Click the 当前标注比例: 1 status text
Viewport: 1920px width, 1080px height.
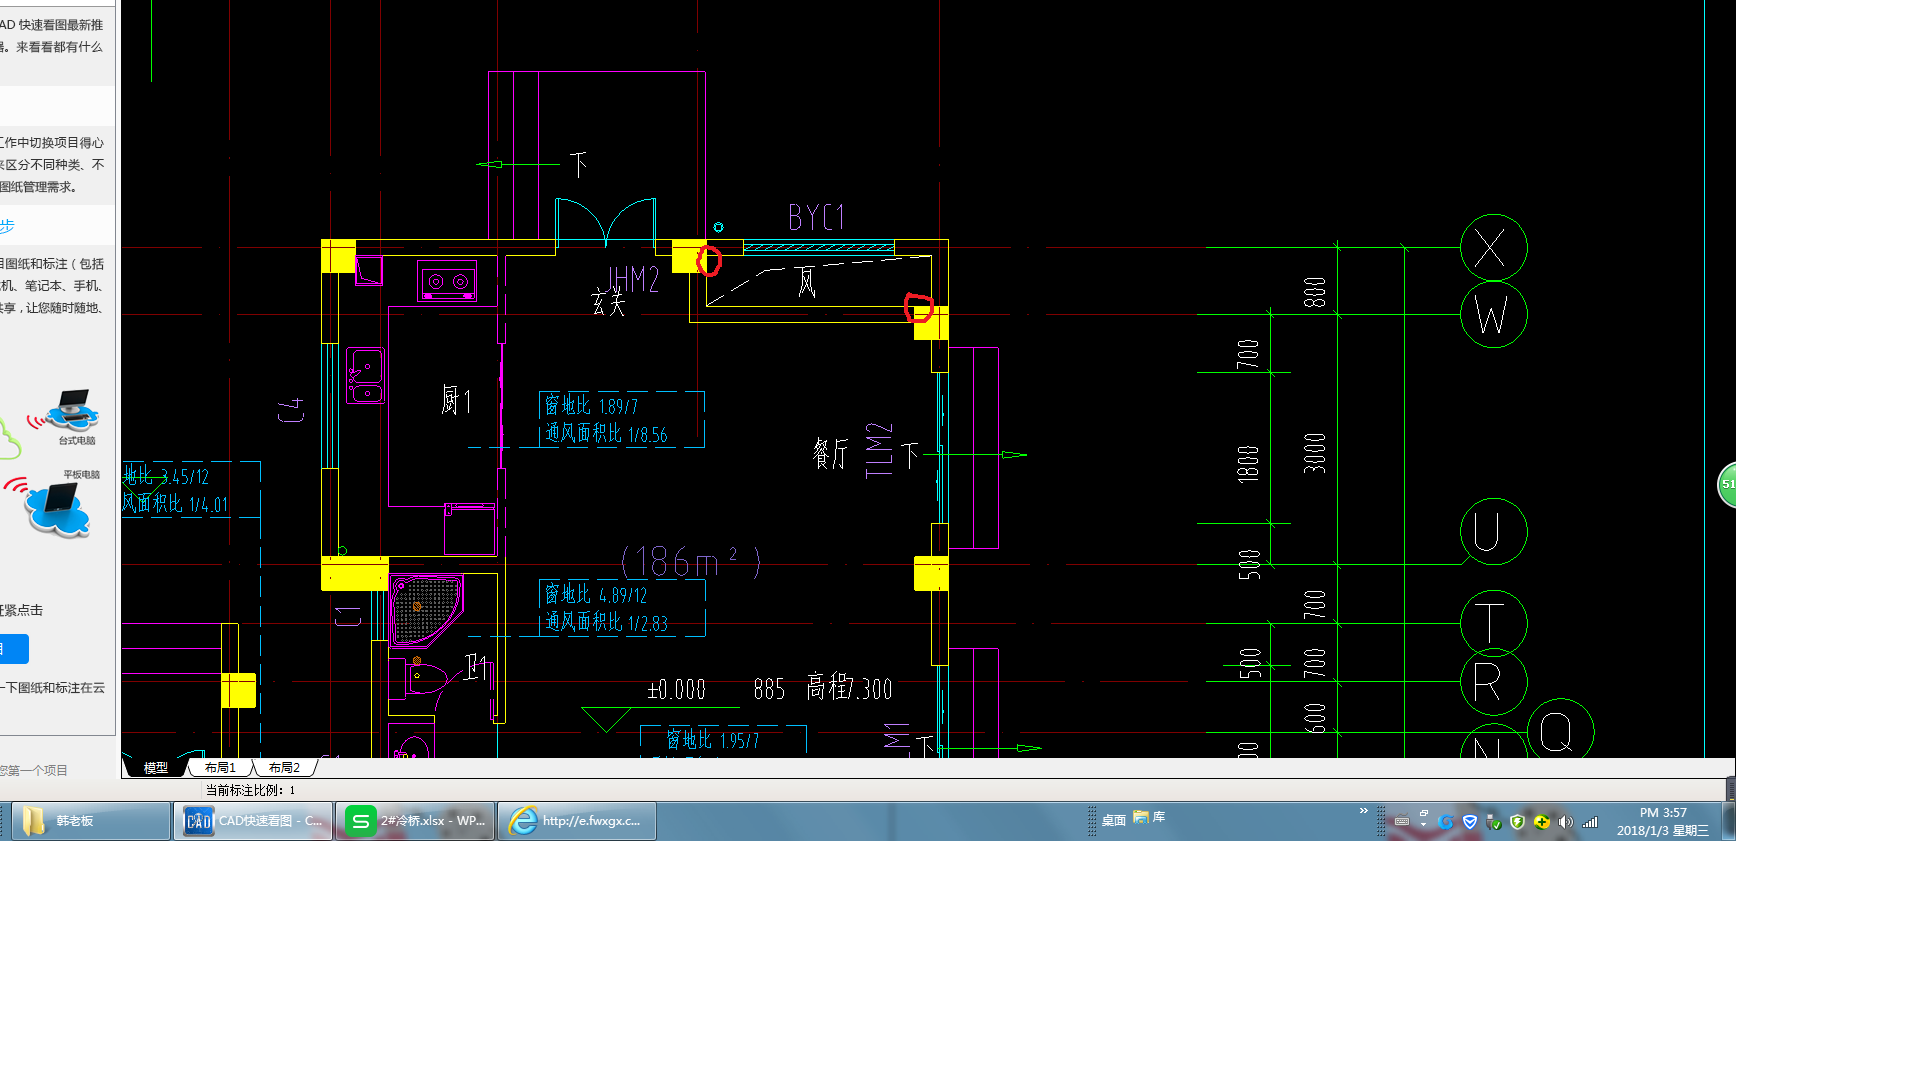[x=250, y=790]
